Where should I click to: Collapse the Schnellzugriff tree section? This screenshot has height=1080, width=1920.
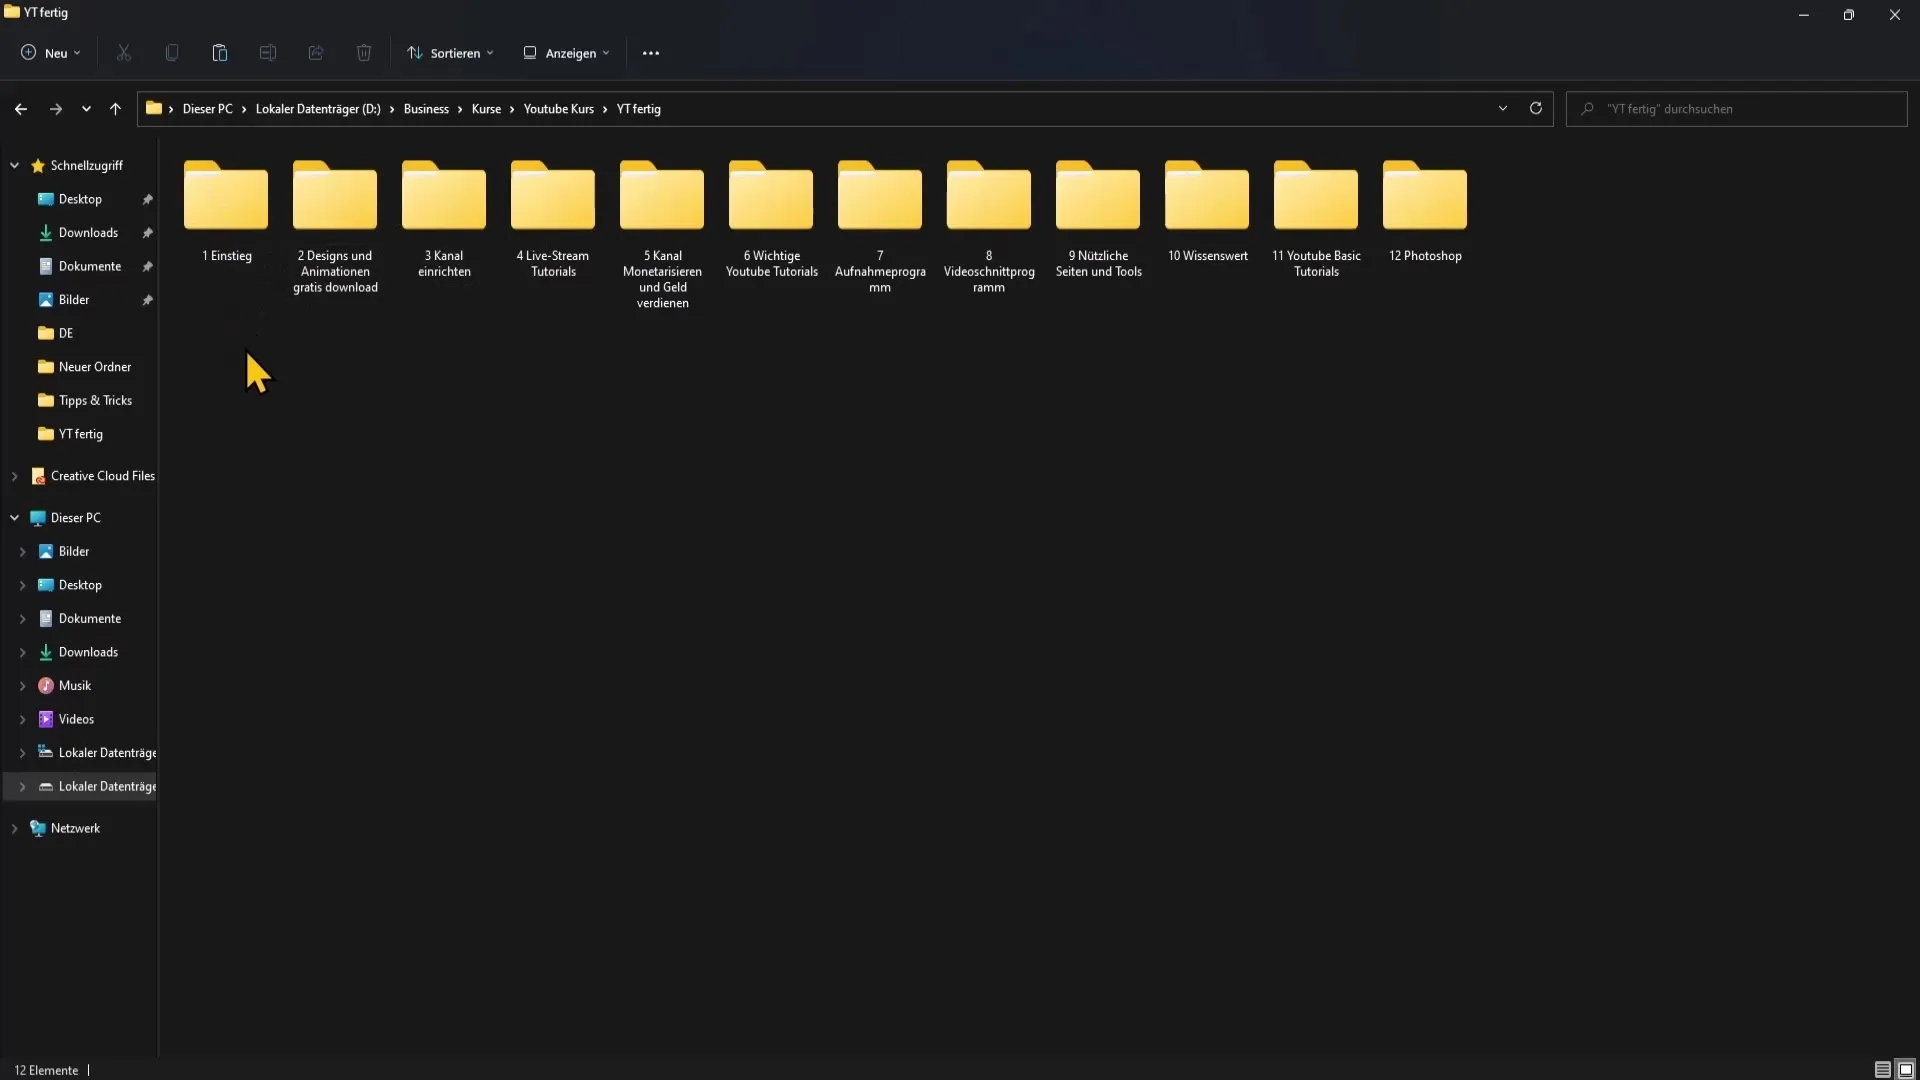pos(14,165)
